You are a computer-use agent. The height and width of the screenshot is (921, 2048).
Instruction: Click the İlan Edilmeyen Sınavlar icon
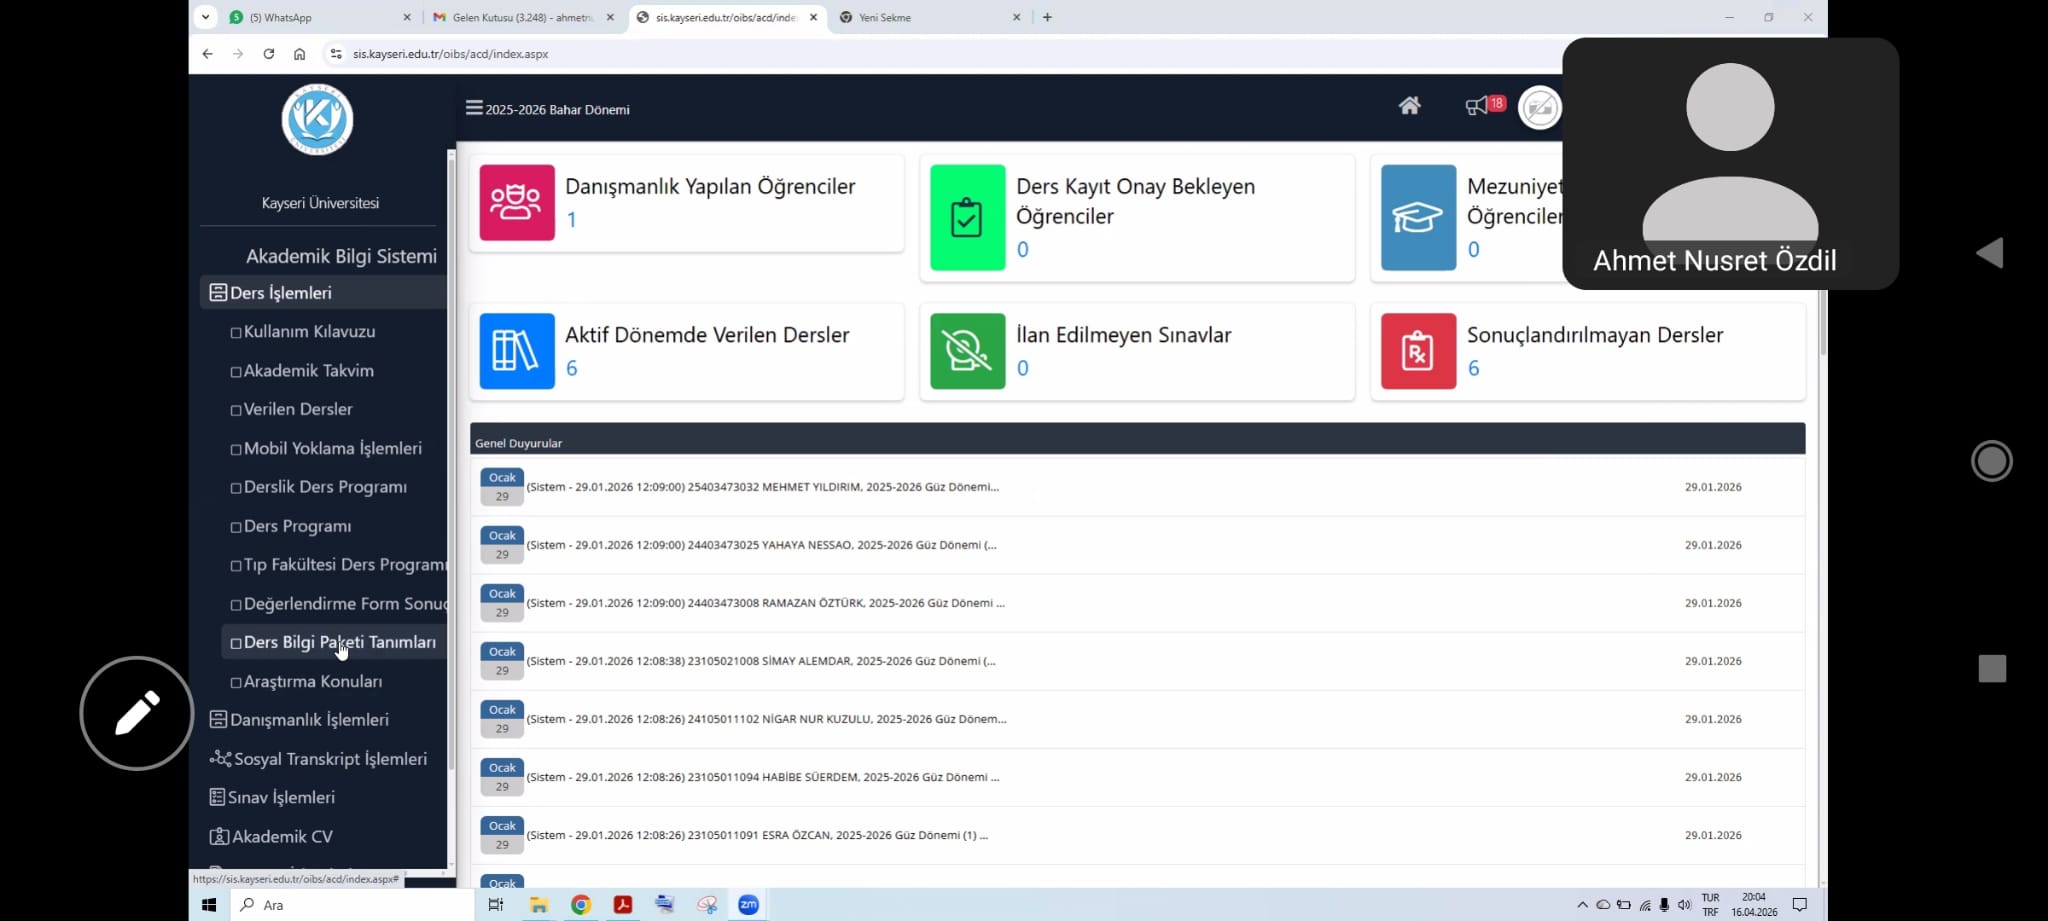967,351
